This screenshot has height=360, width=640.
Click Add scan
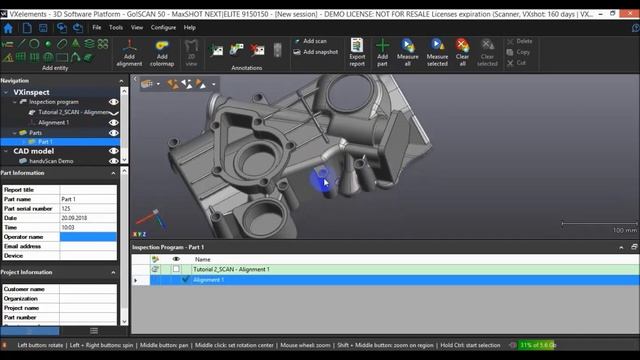(311, 41)
